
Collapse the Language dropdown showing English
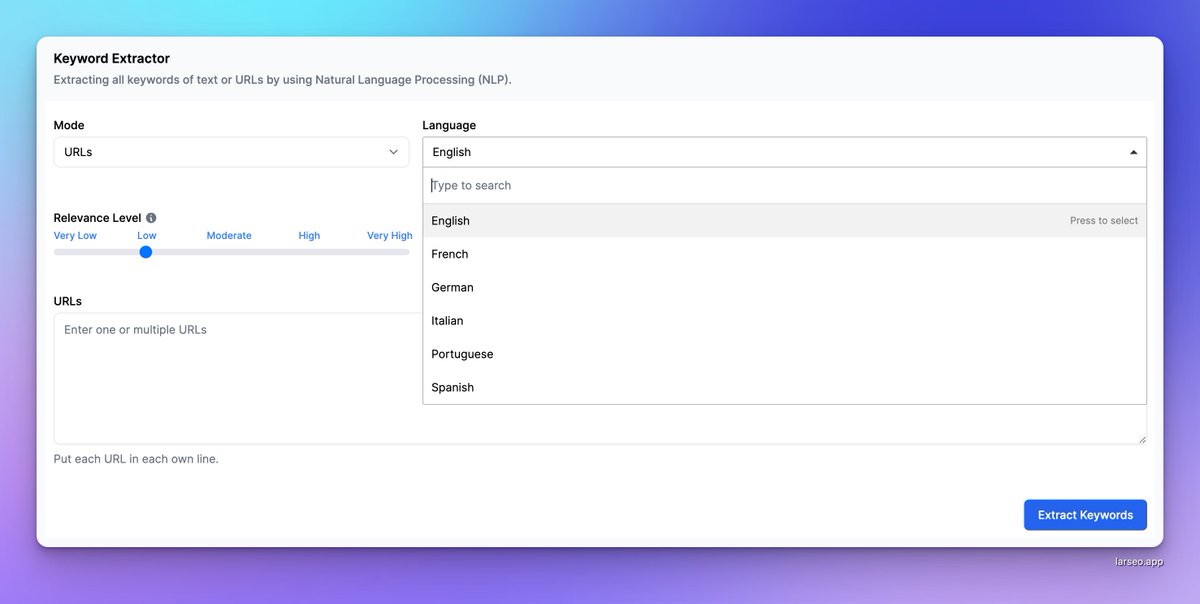pos(784,152)
